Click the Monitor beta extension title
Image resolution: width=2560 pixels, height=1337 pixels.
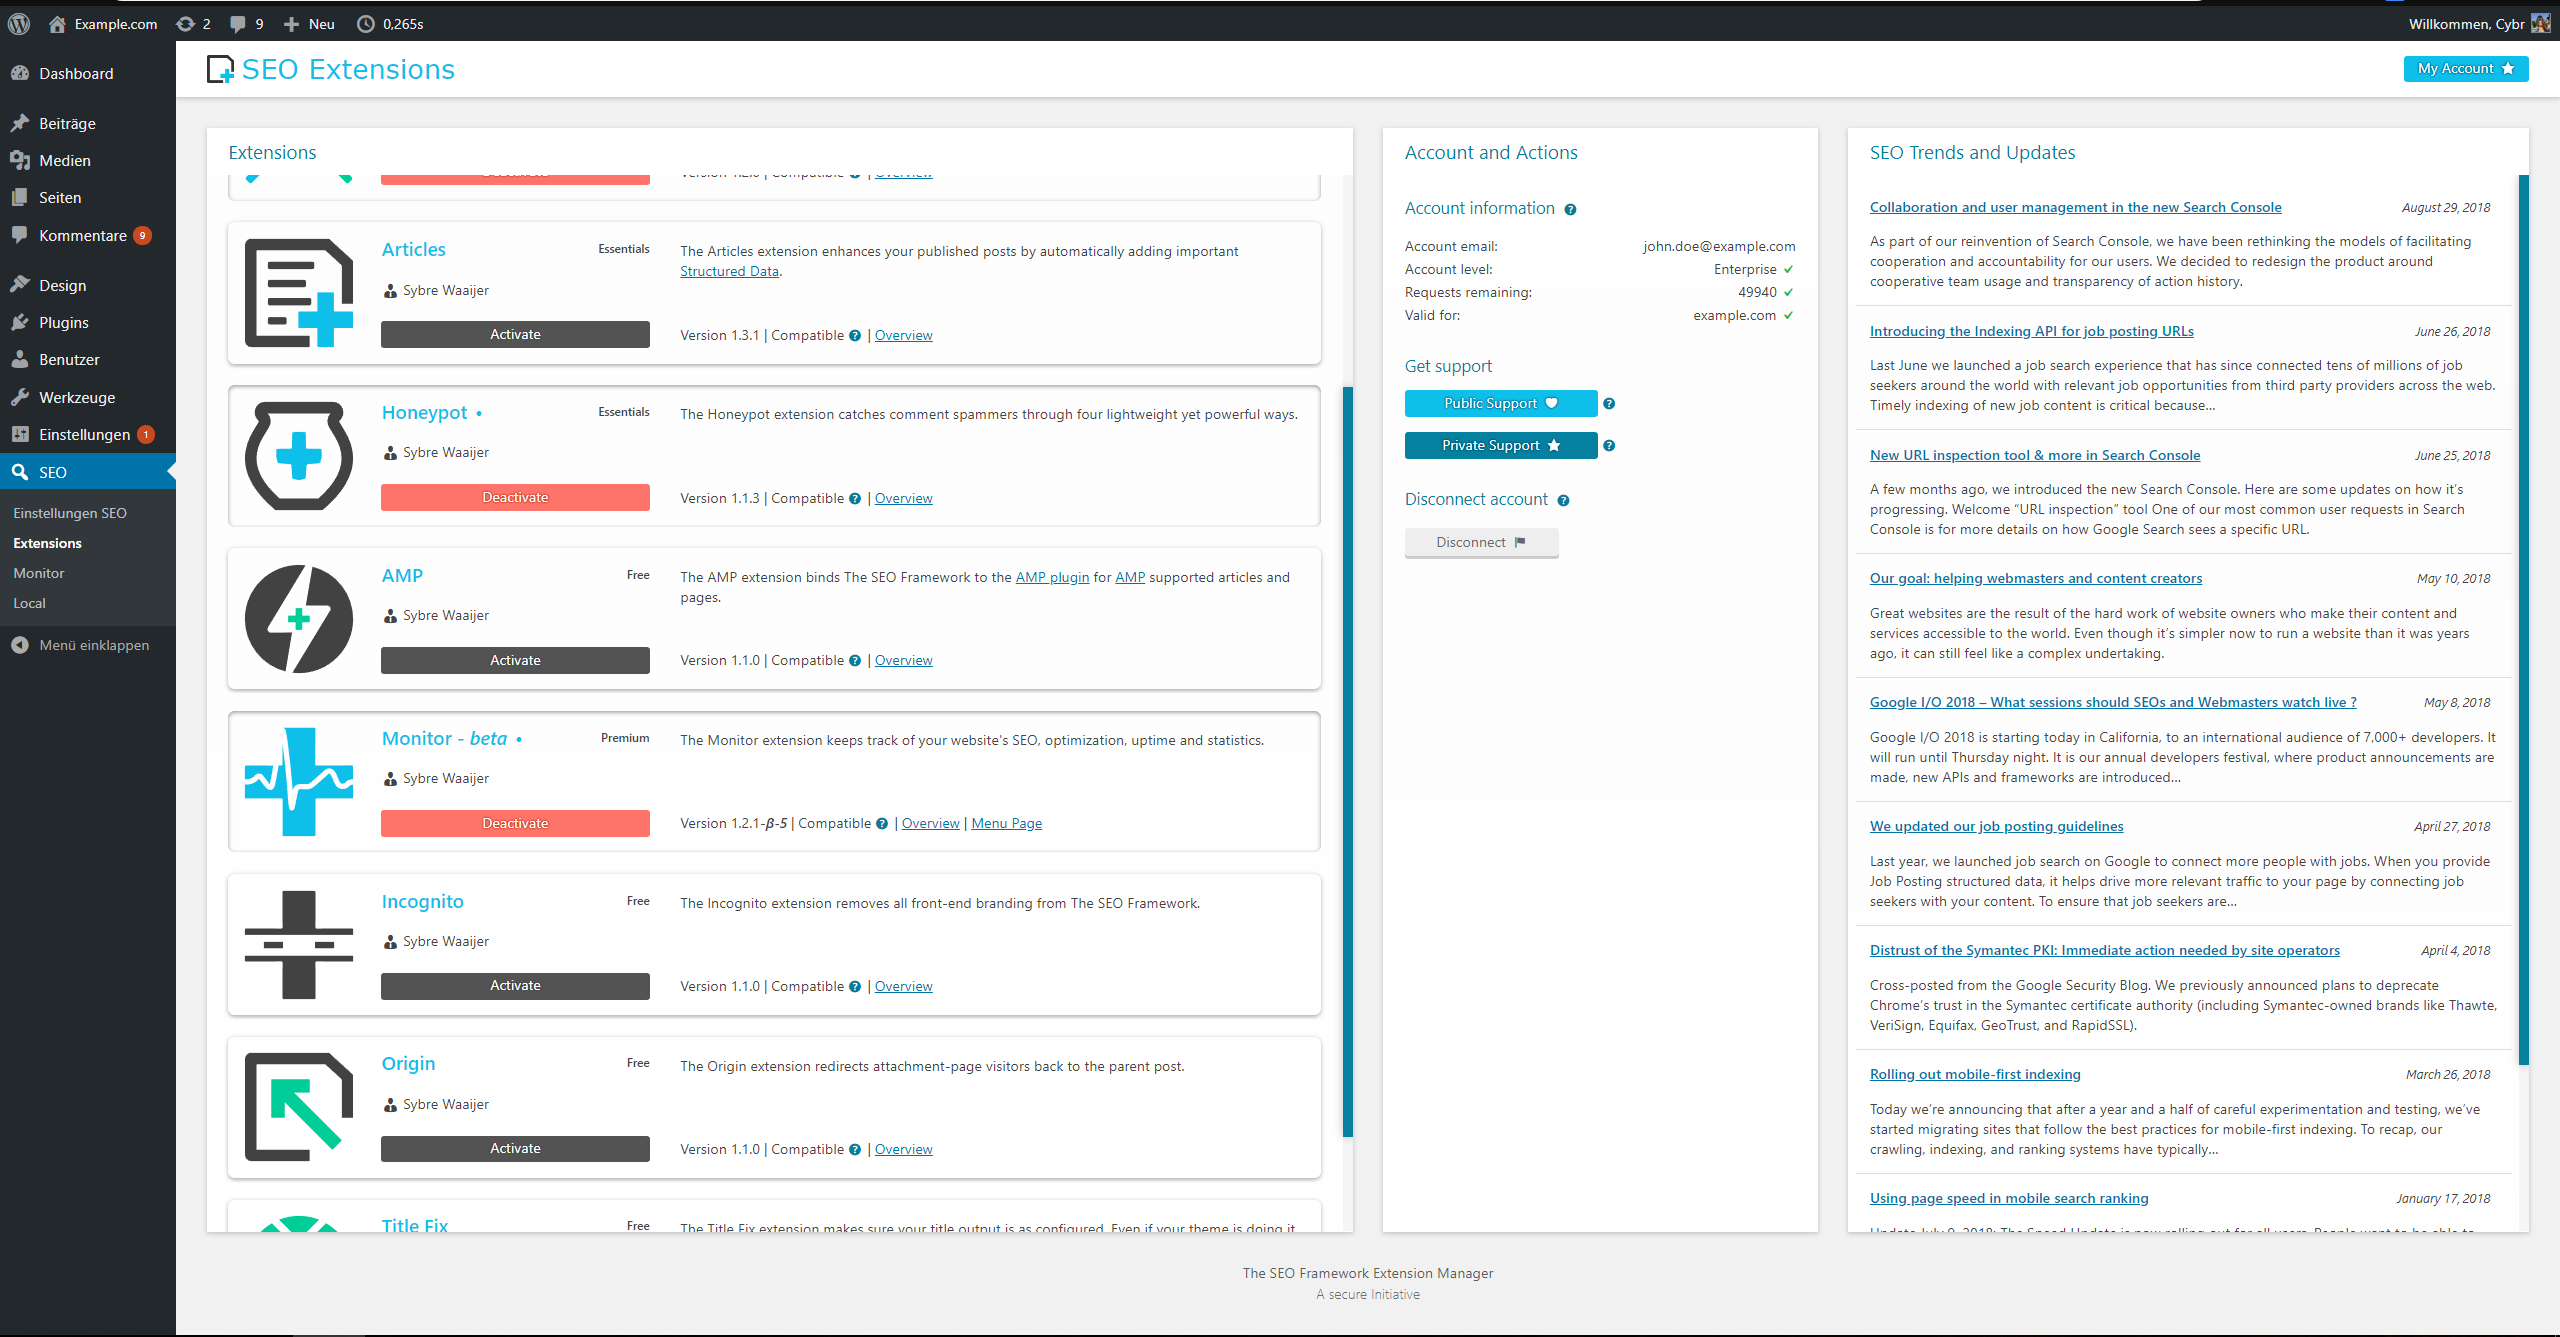[x=444, y=738]
